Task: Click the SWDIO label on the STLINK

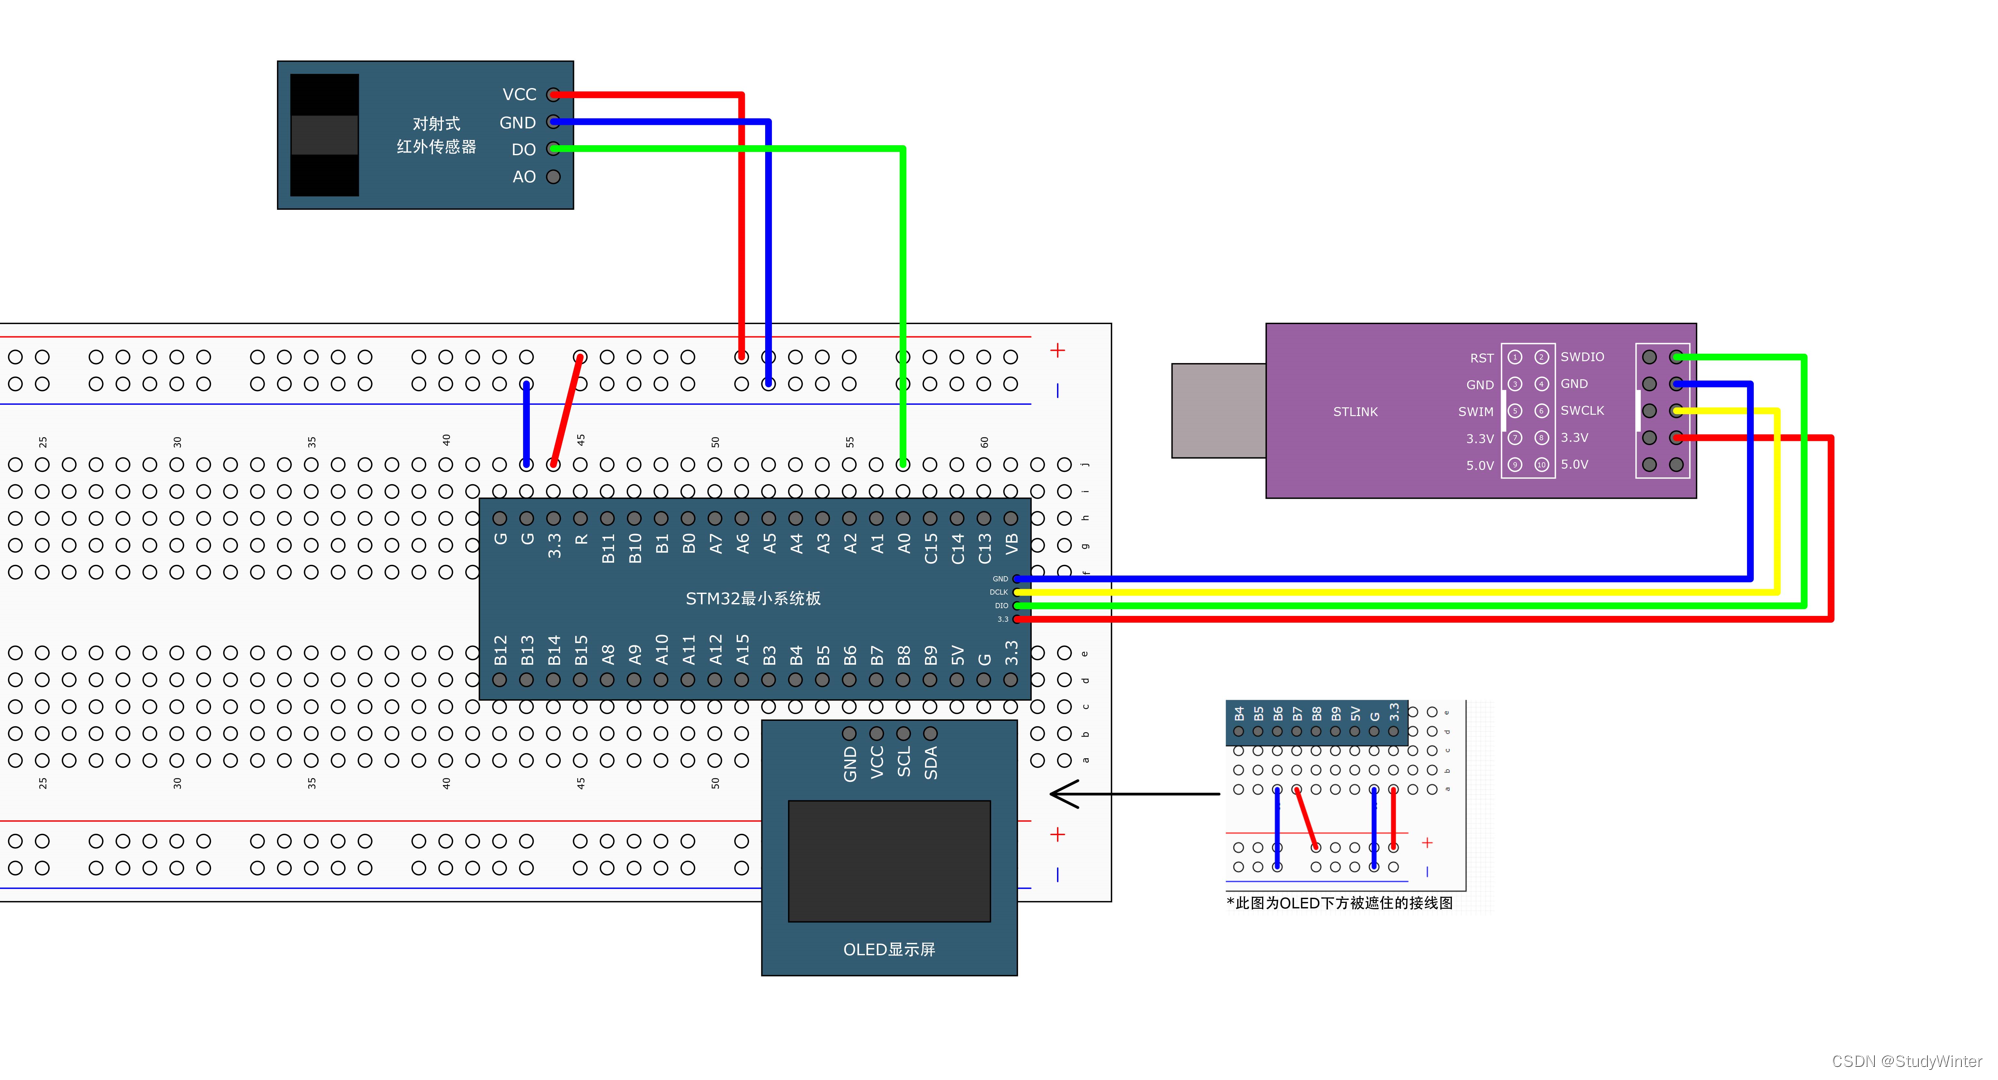Action: [1582, 357]
